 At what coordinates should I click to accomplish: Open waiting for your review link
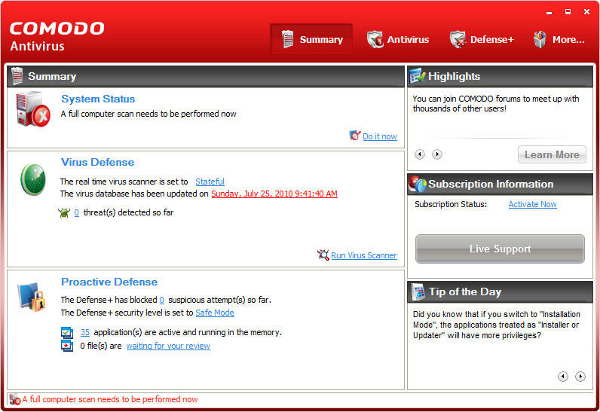[x=168, y=346]
